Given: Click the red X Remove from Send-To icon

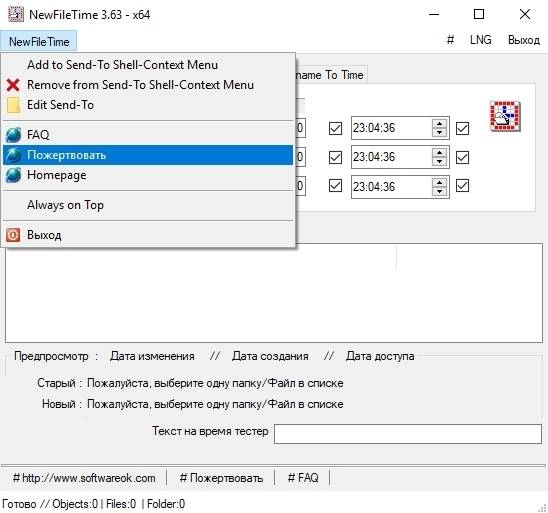Looking at the screenshot, I should pyautogui.click(x=13, y=85).
